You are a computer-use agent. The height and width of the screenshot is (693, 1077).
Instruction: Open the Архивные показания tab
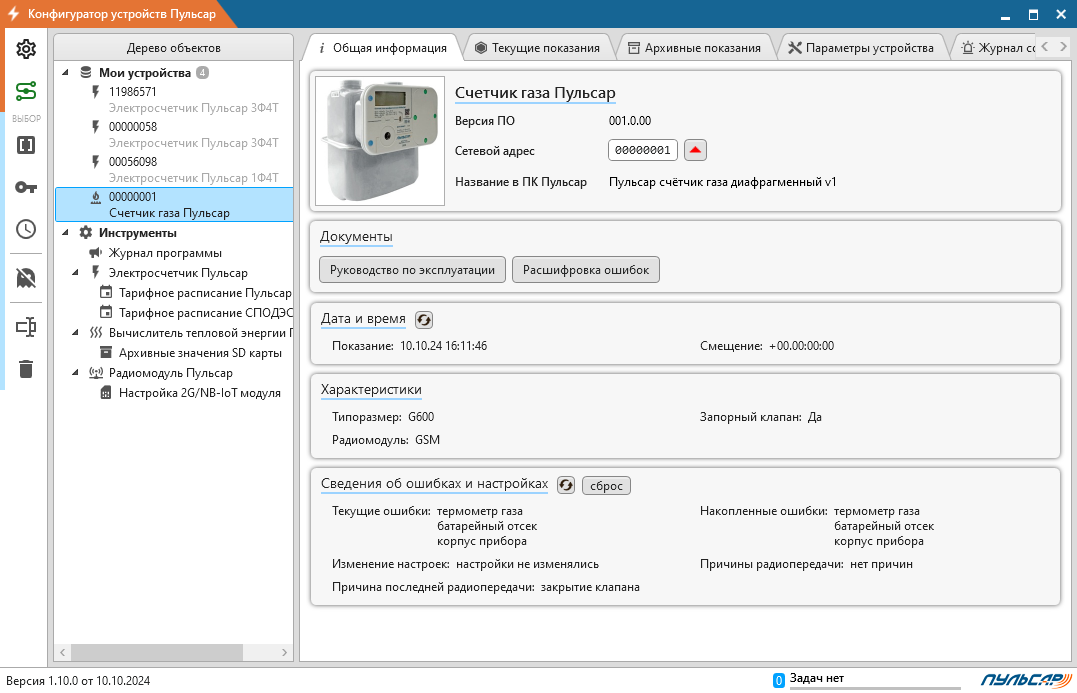click(694, 47)
